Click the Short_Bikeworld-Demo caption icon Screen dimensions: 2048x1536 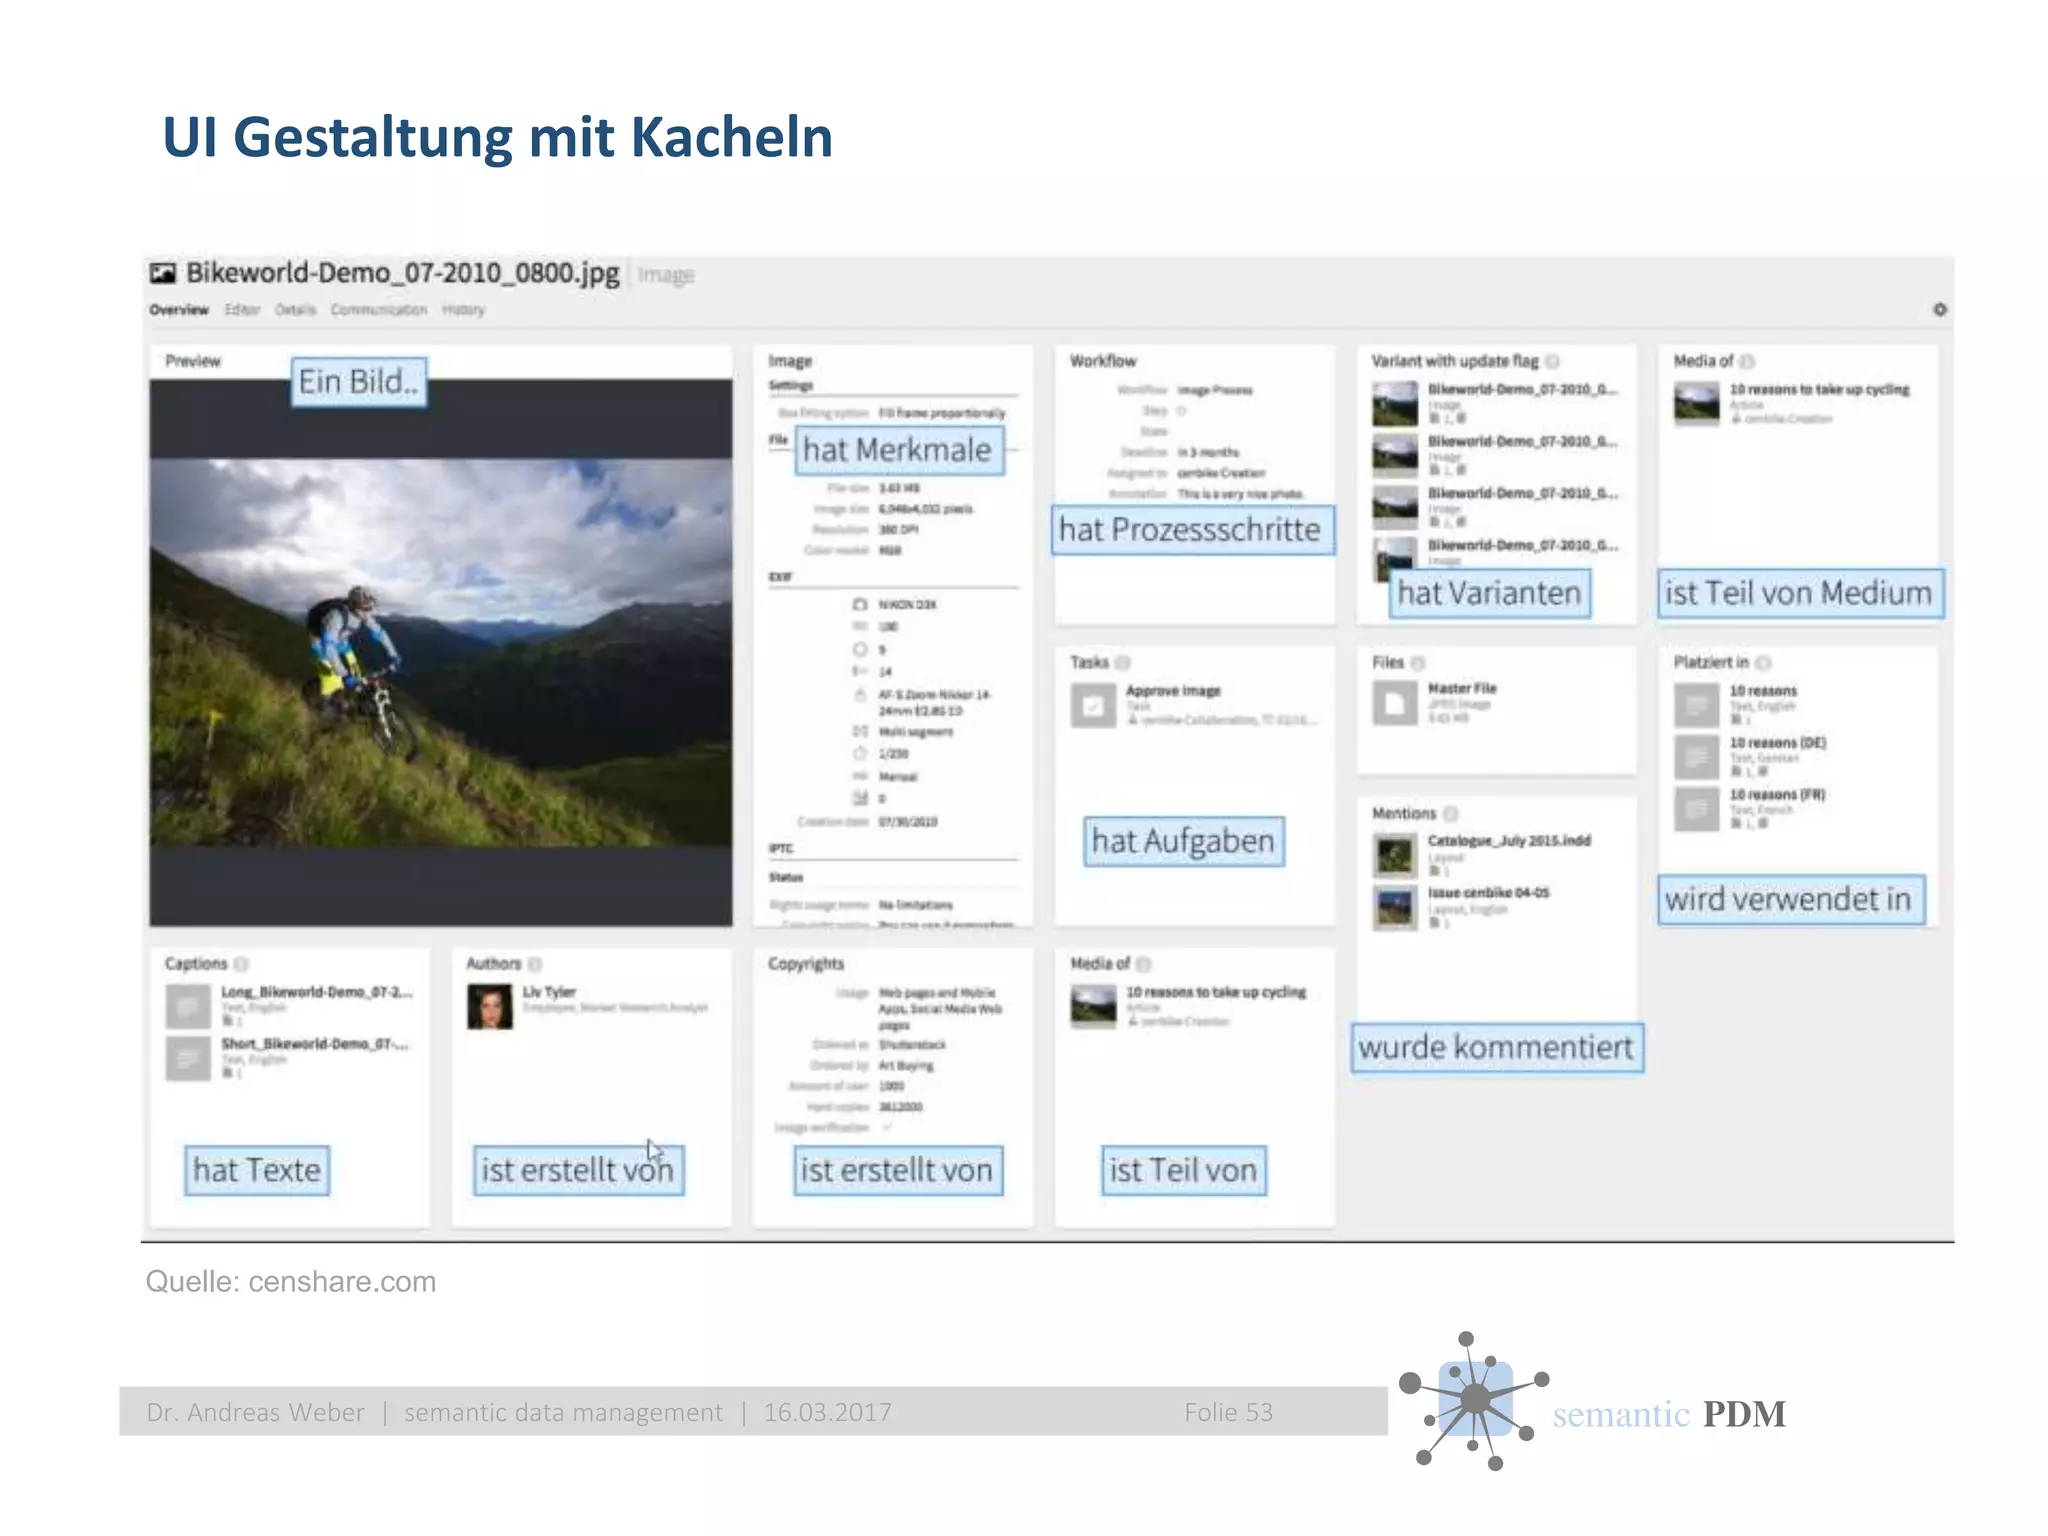point(188,1058)
